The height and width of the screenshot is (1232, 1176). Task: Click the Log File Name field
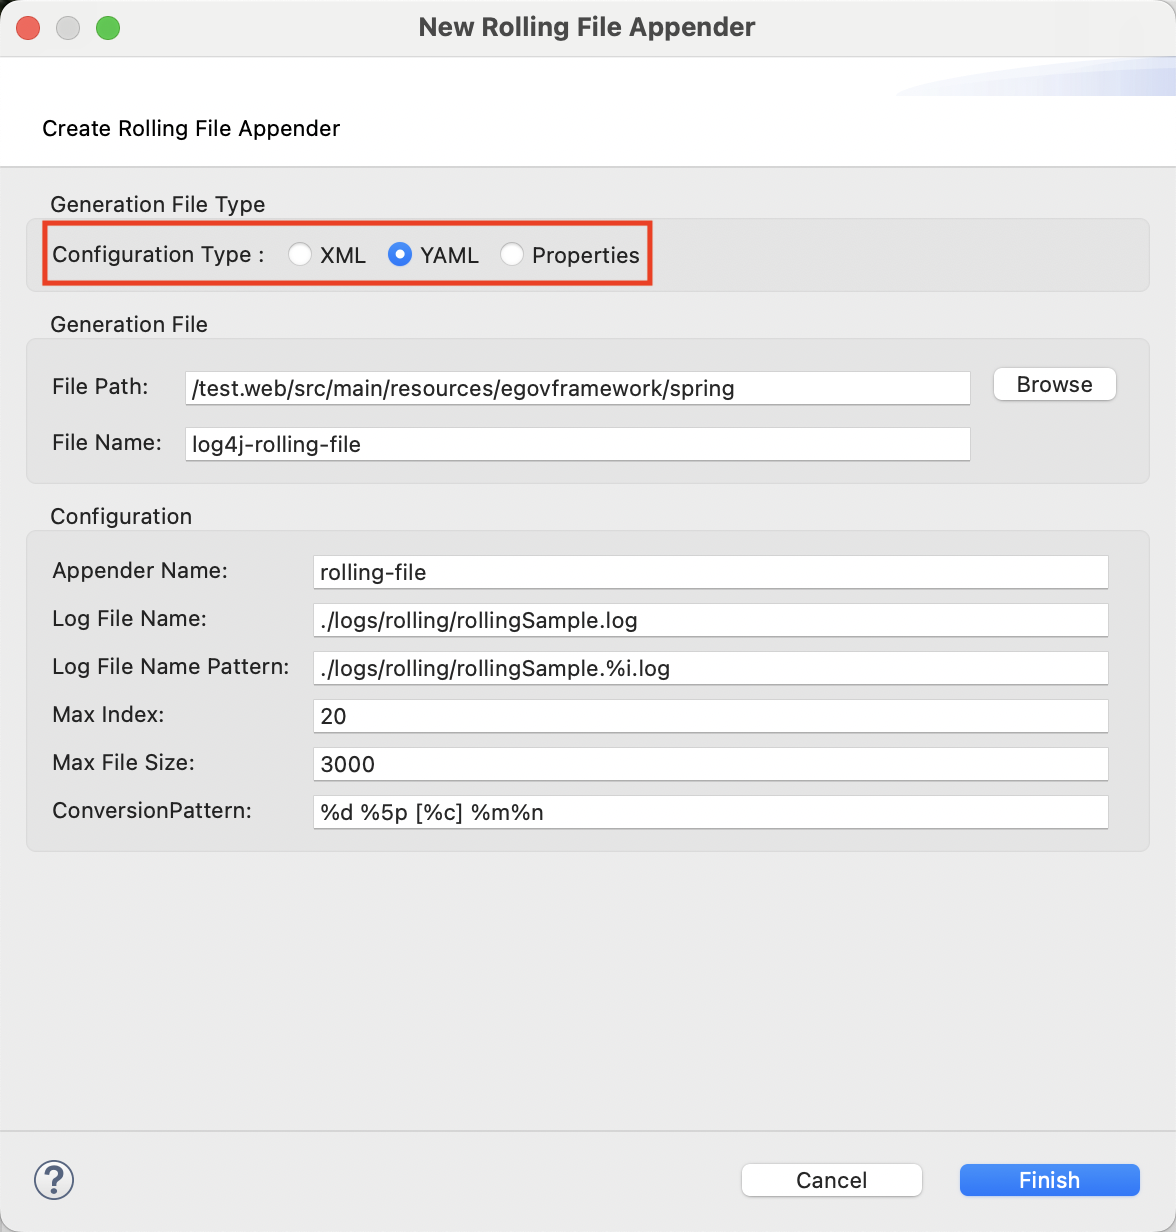pos(710,620)
